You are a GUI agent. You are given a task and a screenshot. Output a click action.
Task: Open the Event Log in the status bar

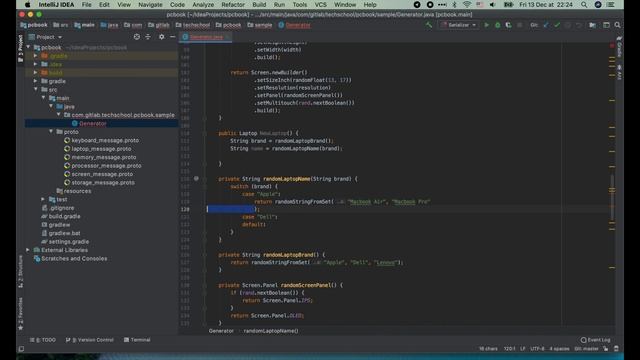[x=596, y=340]
